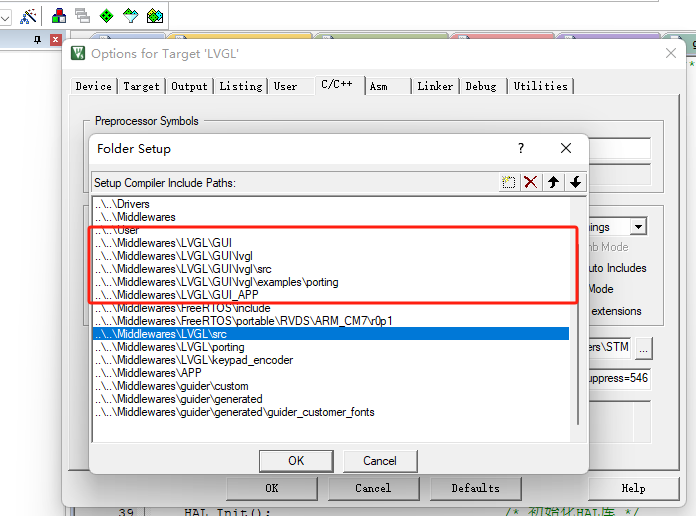Select highlighted path ..\..\Middlewares\LVGL\src
Image resolution: width=696 pixels, height=516 pixels.
click(331, 334)
